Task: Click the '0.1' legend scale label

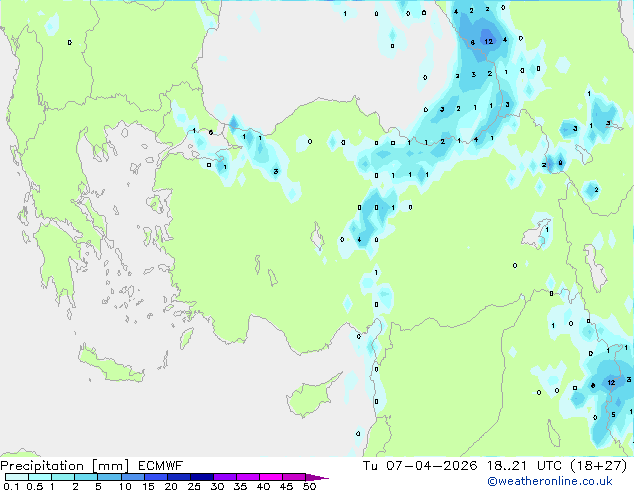Action: [11, 486]
